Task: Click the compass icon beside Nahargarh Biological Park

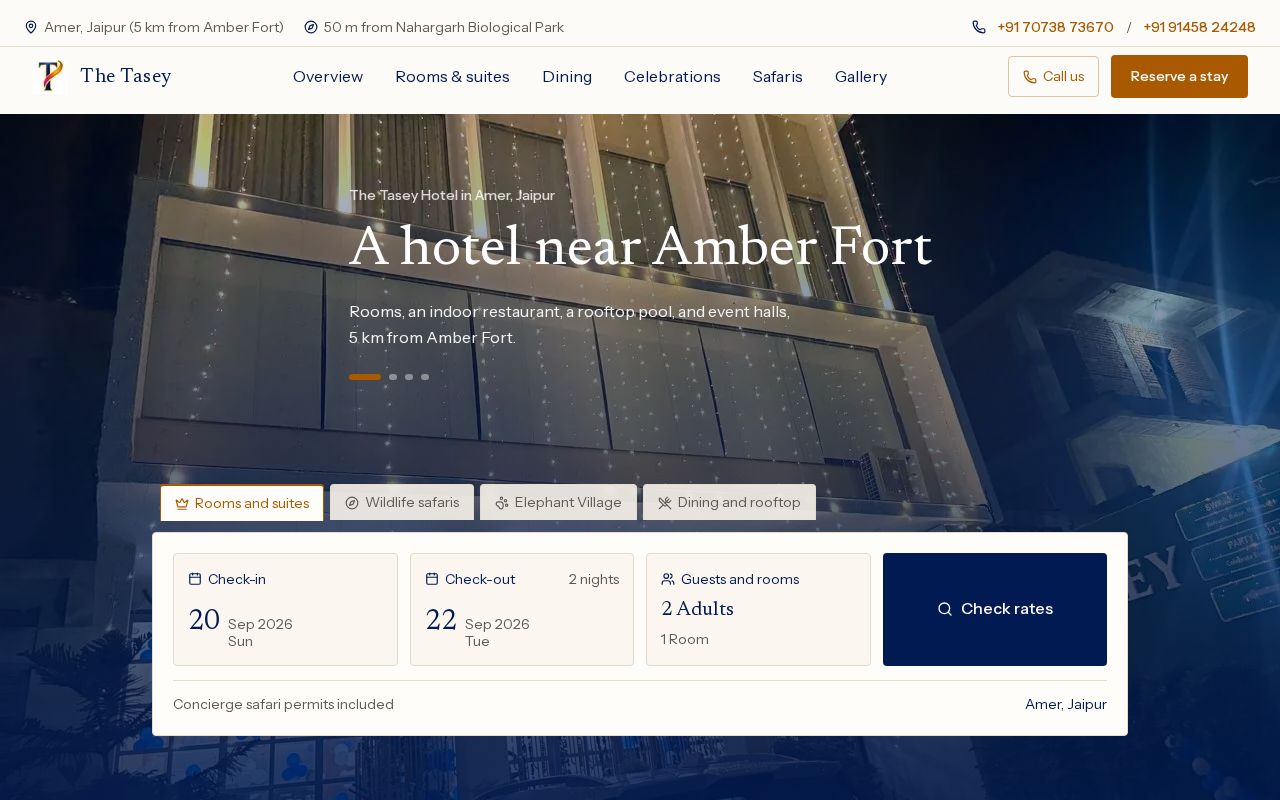Action: 311,27
